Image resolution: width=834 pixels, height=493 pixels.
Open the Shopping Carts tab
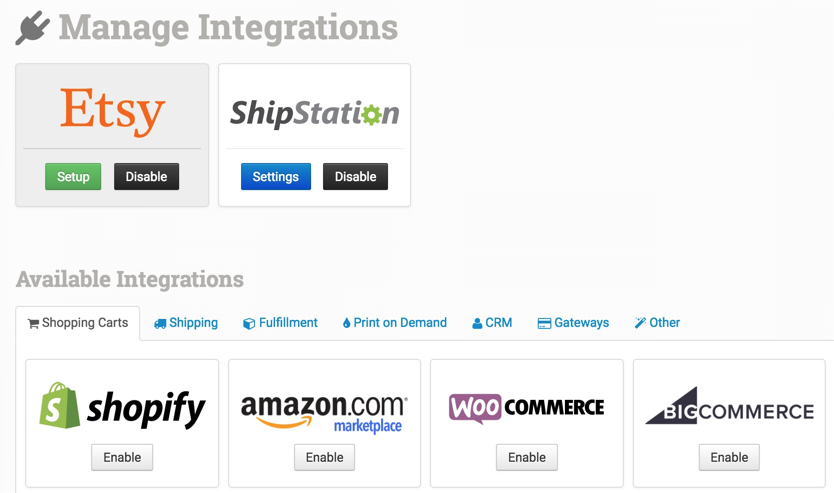coord(78,323)
